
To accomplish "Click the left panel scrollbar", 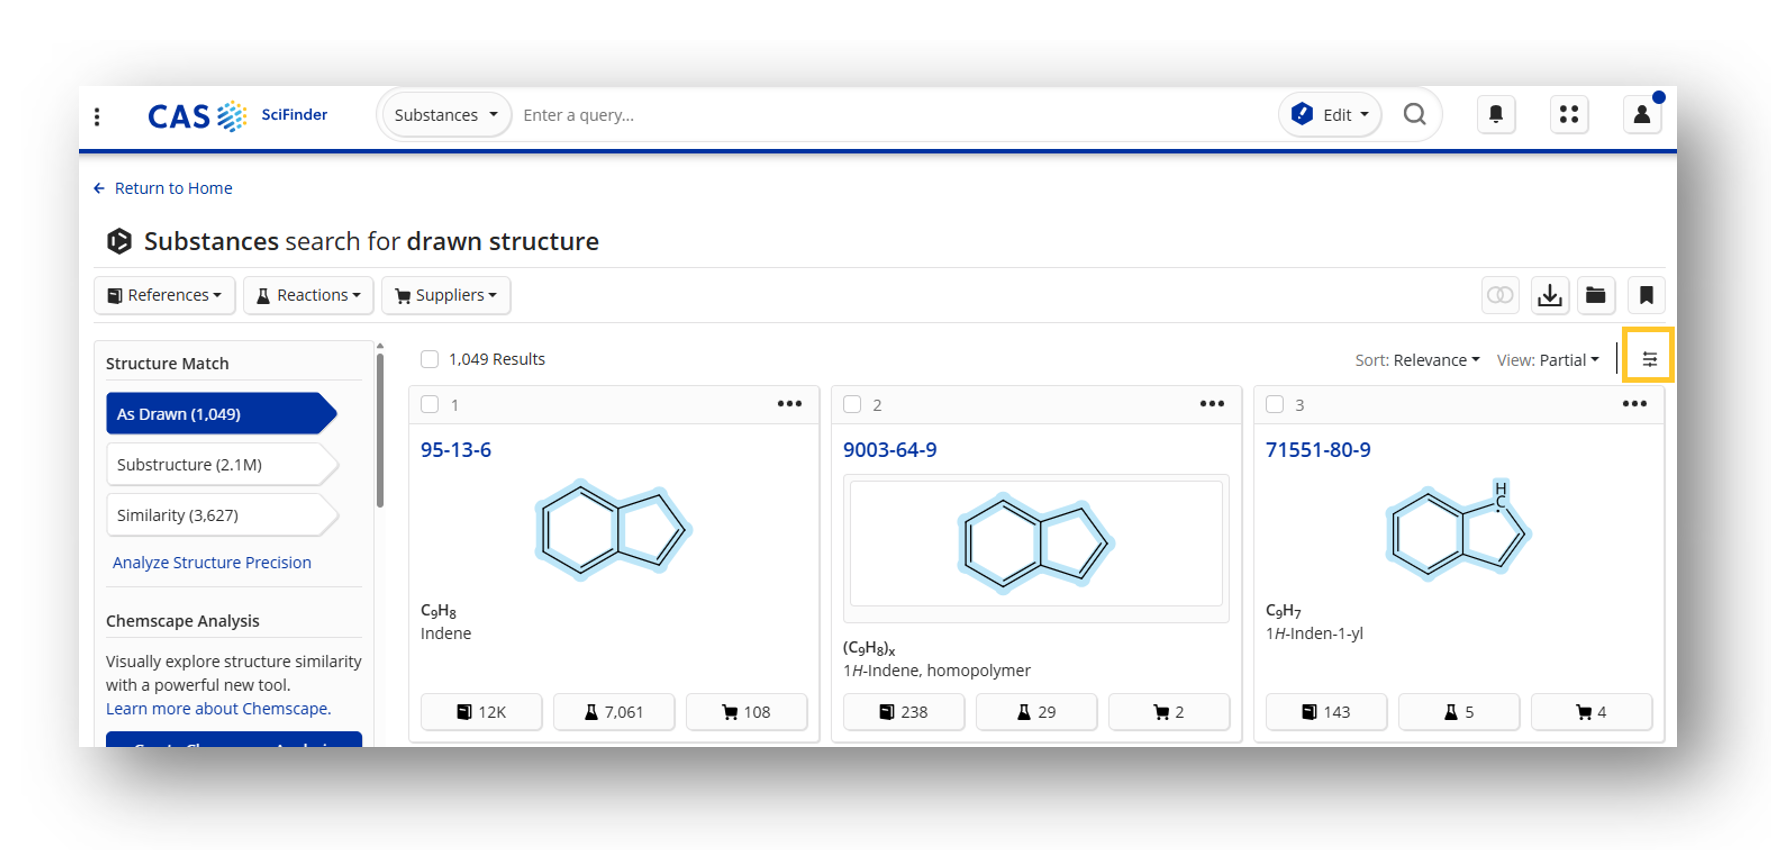I will coord(380,428).
